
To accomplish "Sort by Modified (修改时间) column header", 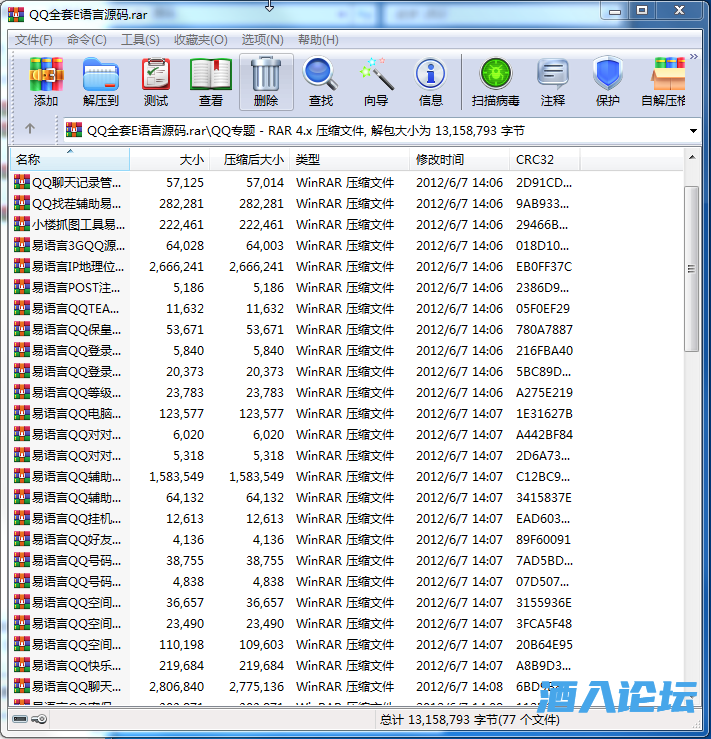I will [x=459, y=159].
